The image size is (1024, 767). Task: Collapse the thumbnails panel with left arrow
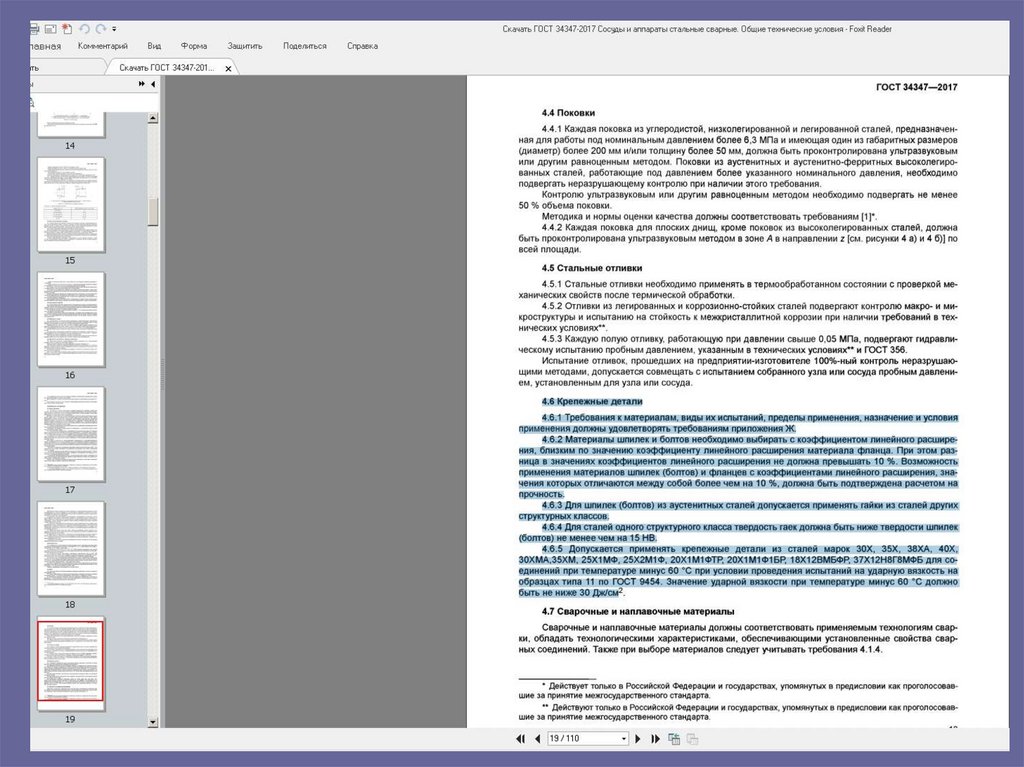[x=153, y=84]
